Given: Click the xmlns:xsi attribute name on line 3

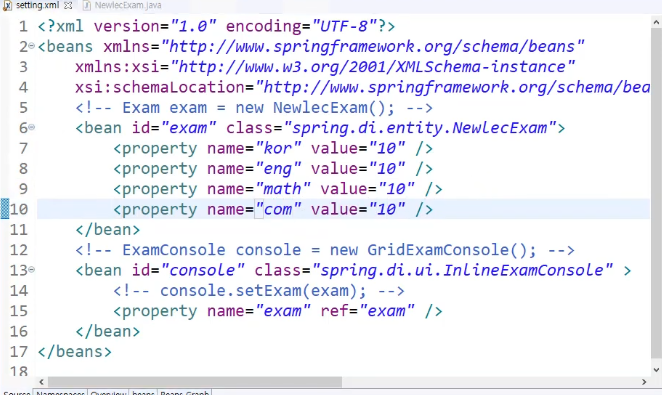Looking at the screenshot, I should pyautogui.click(x=117, y=67).
